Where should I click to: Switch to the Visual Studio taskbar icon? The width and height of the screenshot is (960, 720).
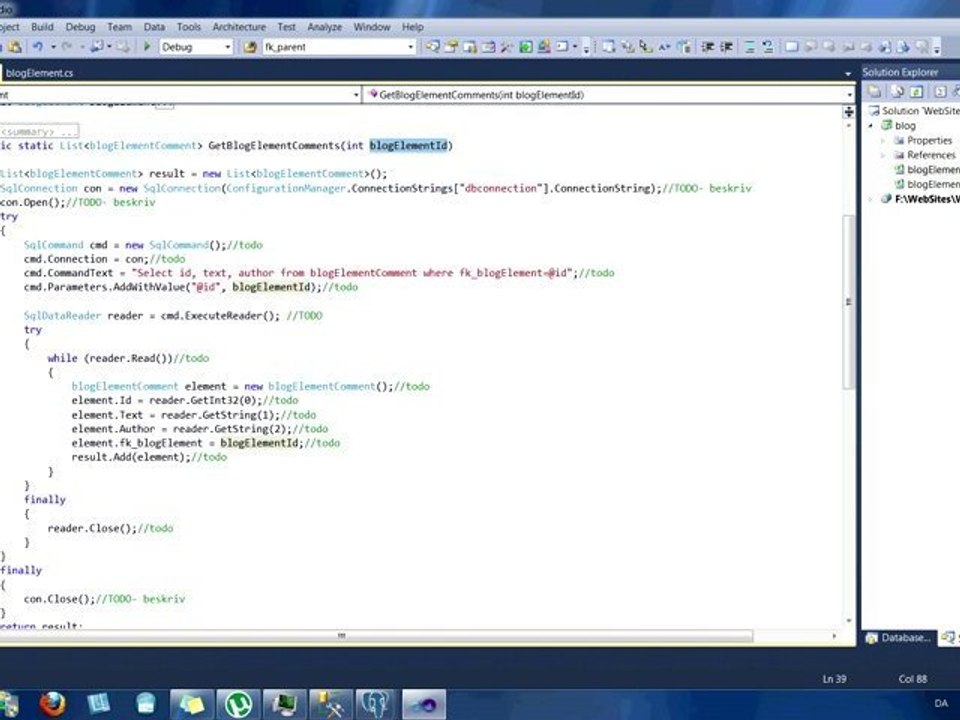424,704
